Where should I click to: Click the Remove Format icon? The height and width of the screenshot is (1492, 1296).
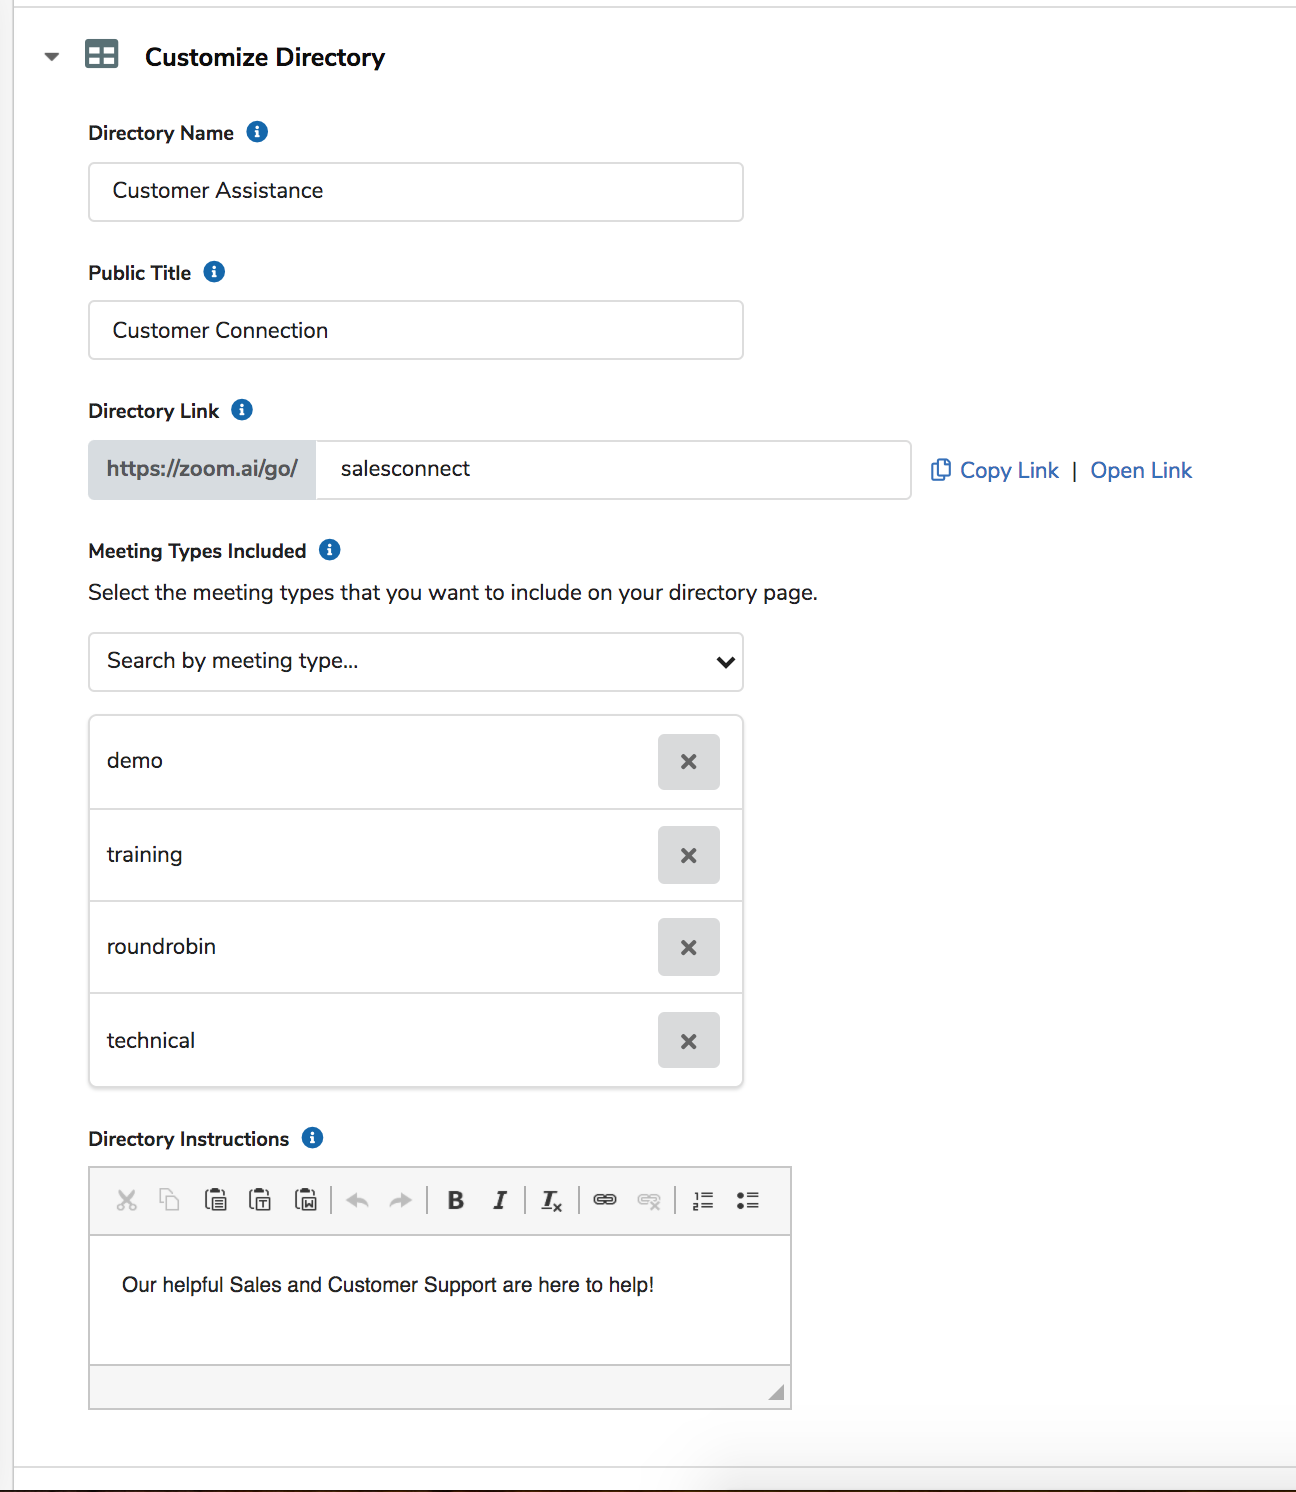coord(551,1200)
